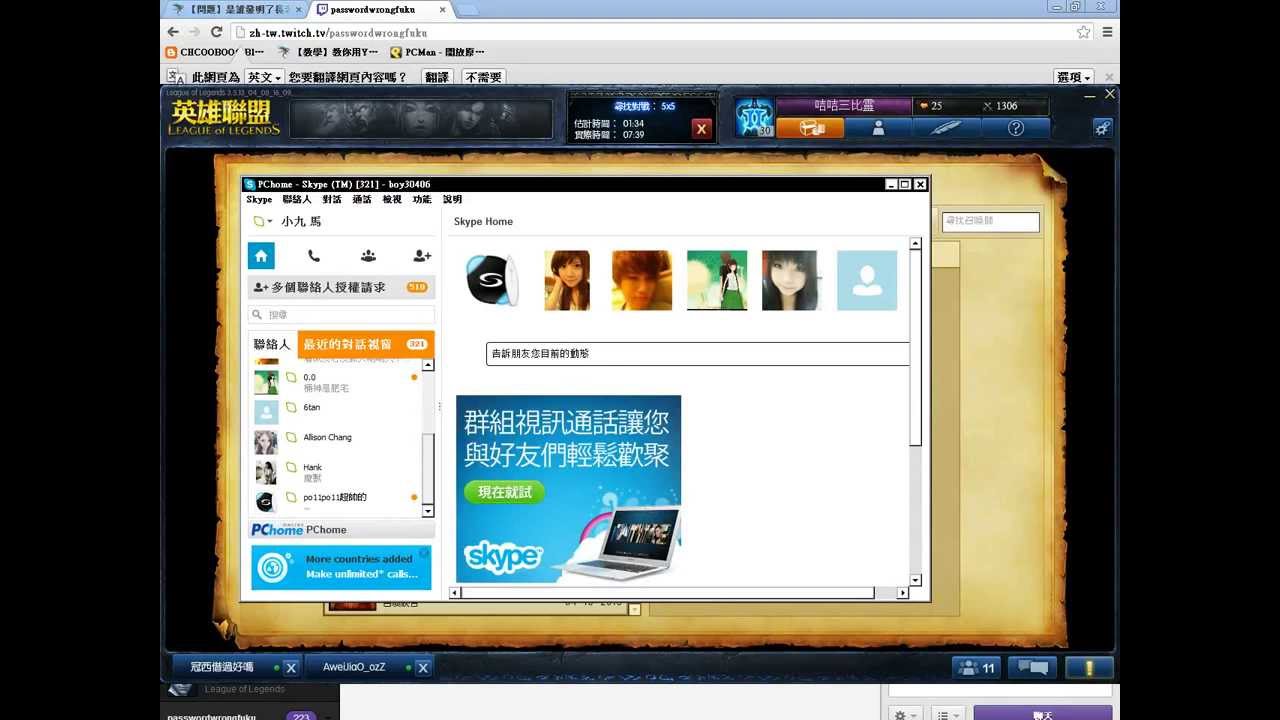Open the AweiJiaO_ozZ League chat tab
The width and height of the screenshot is (1280, 720).
click(x=368, y=667)
